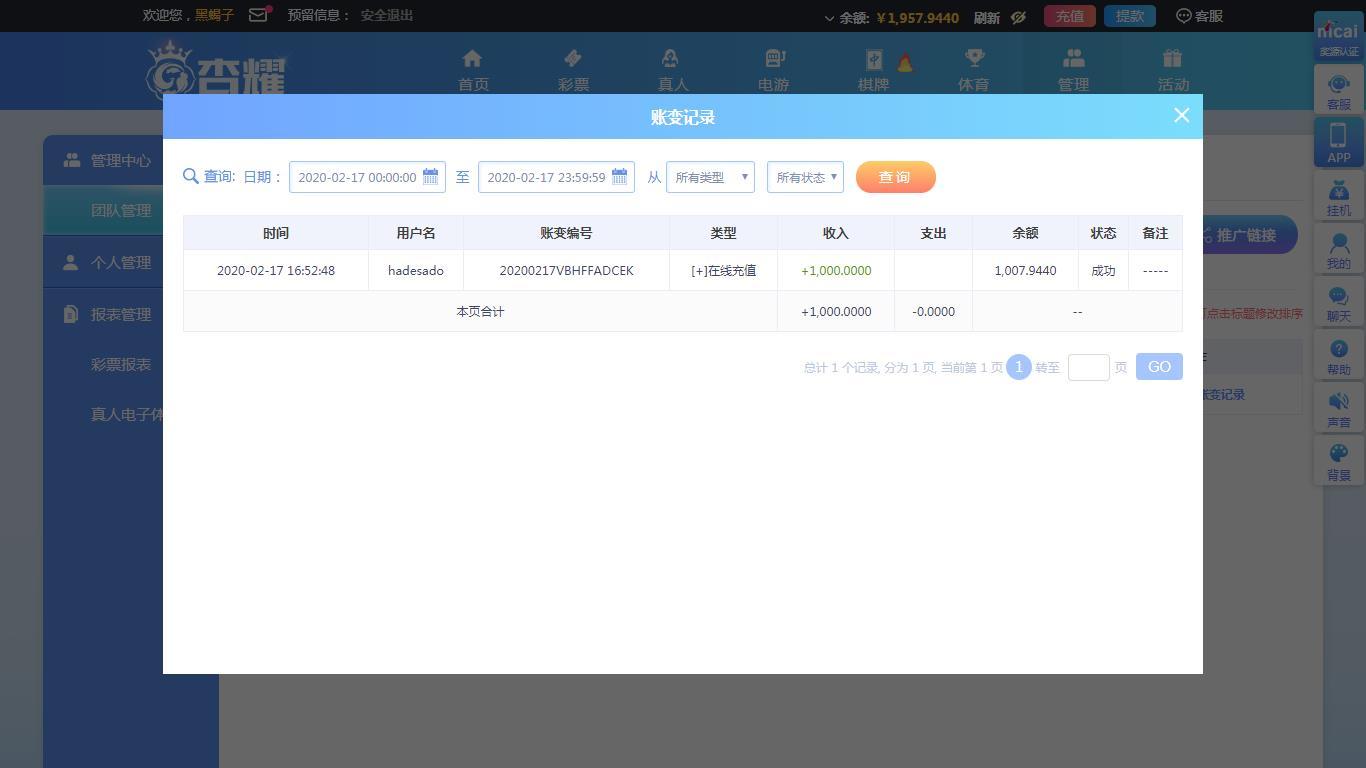Click nicai logo in right floating panel
This screenshot has height=768, width=1366.
coord(1338,37)
